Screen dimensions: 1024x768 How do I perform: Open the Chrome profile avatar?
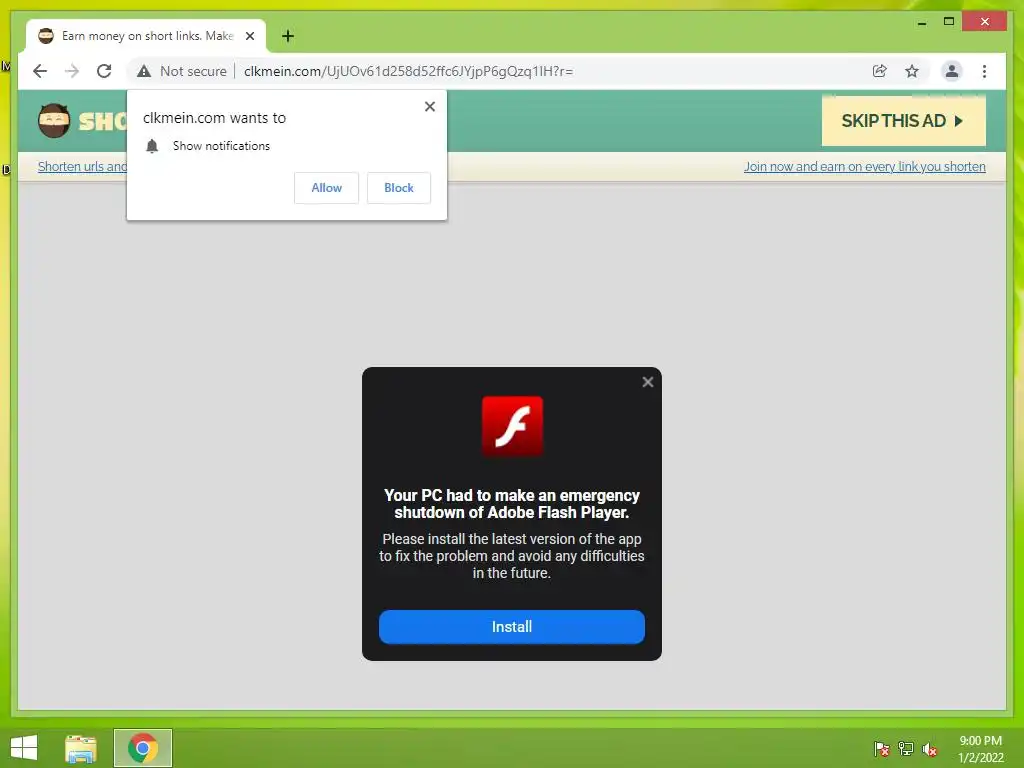(952, 71)
